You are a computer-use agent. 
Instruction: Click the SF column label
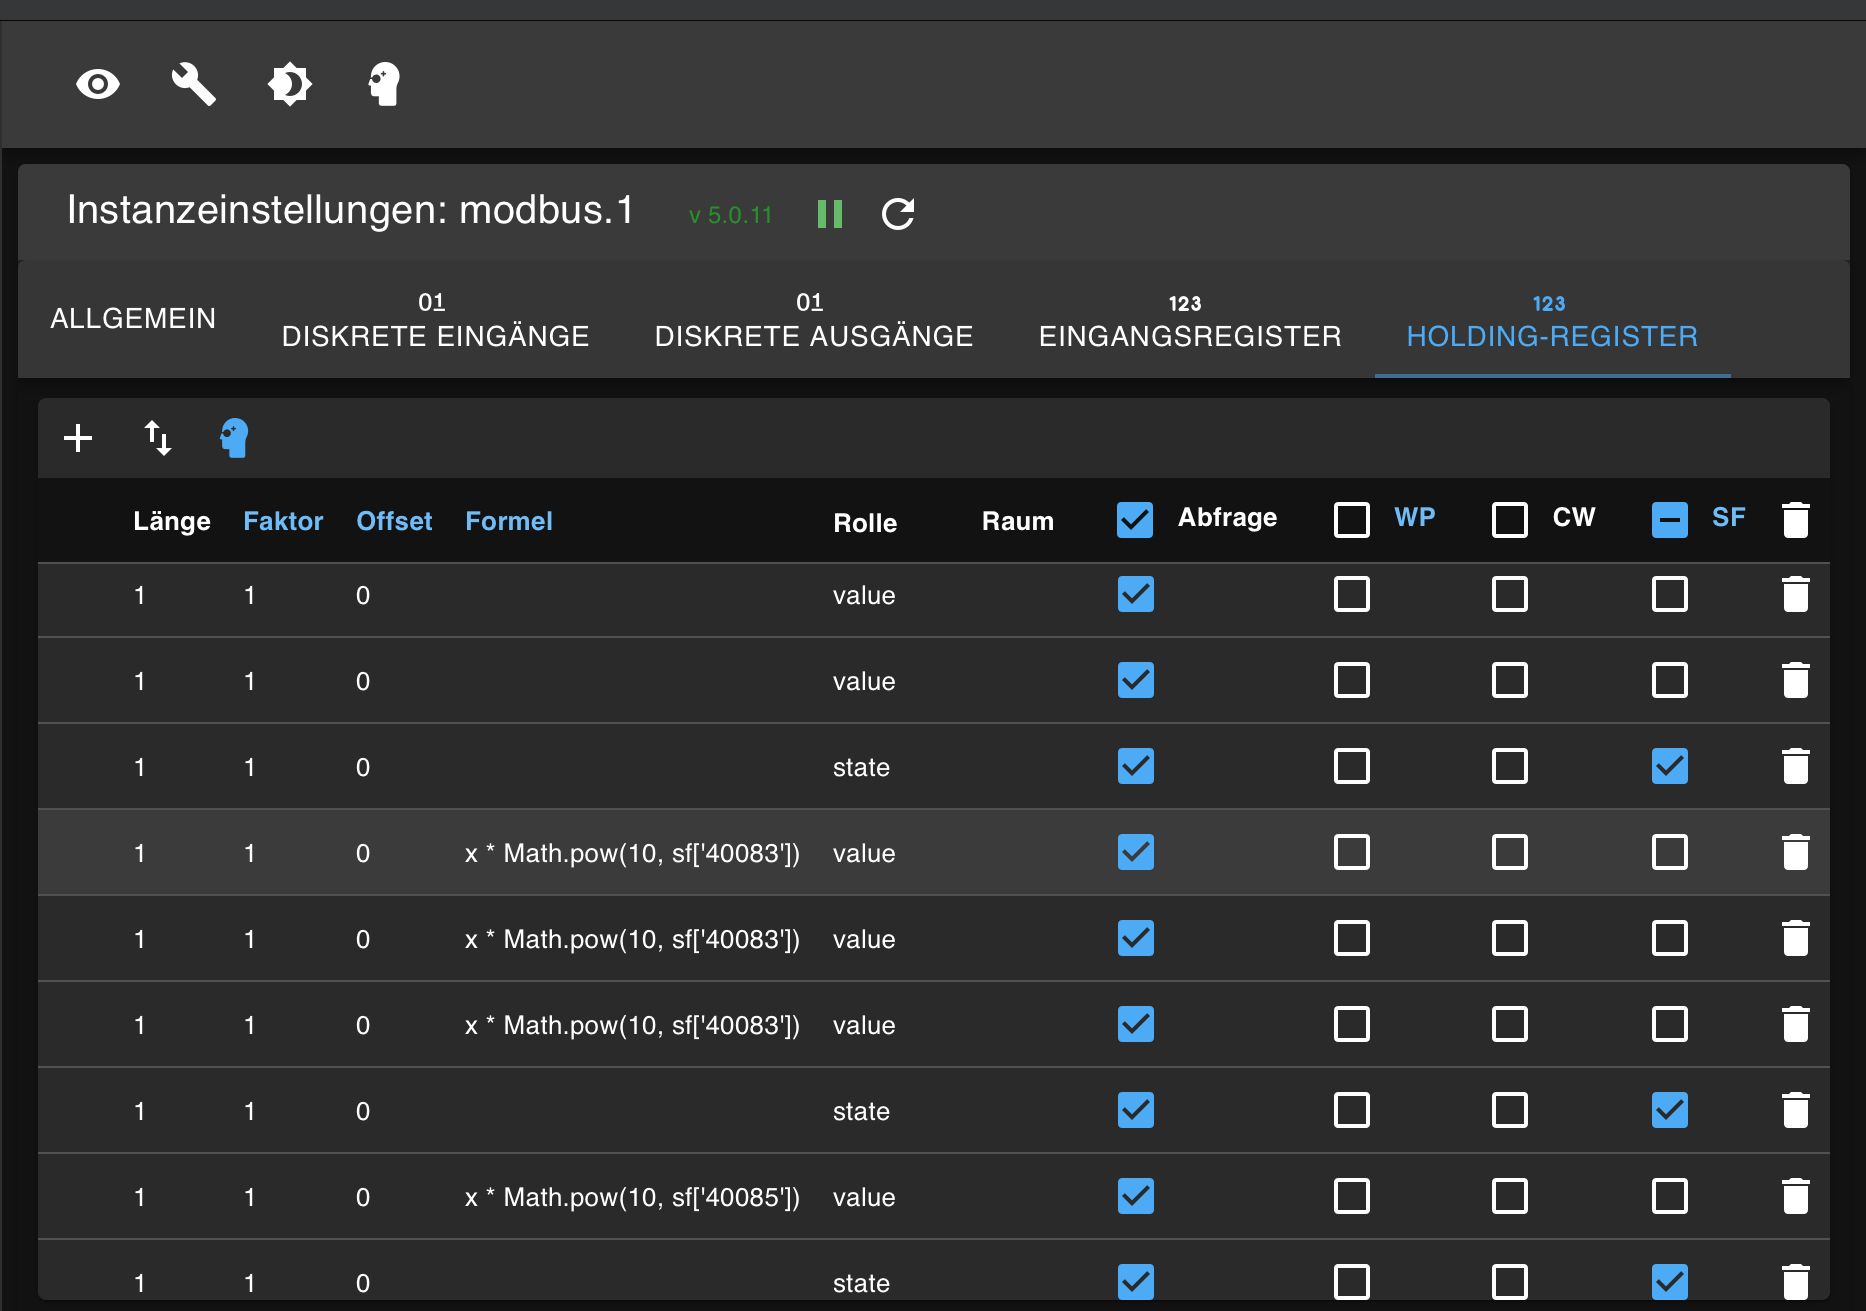pyautogui.click(x=1728, y=517)
